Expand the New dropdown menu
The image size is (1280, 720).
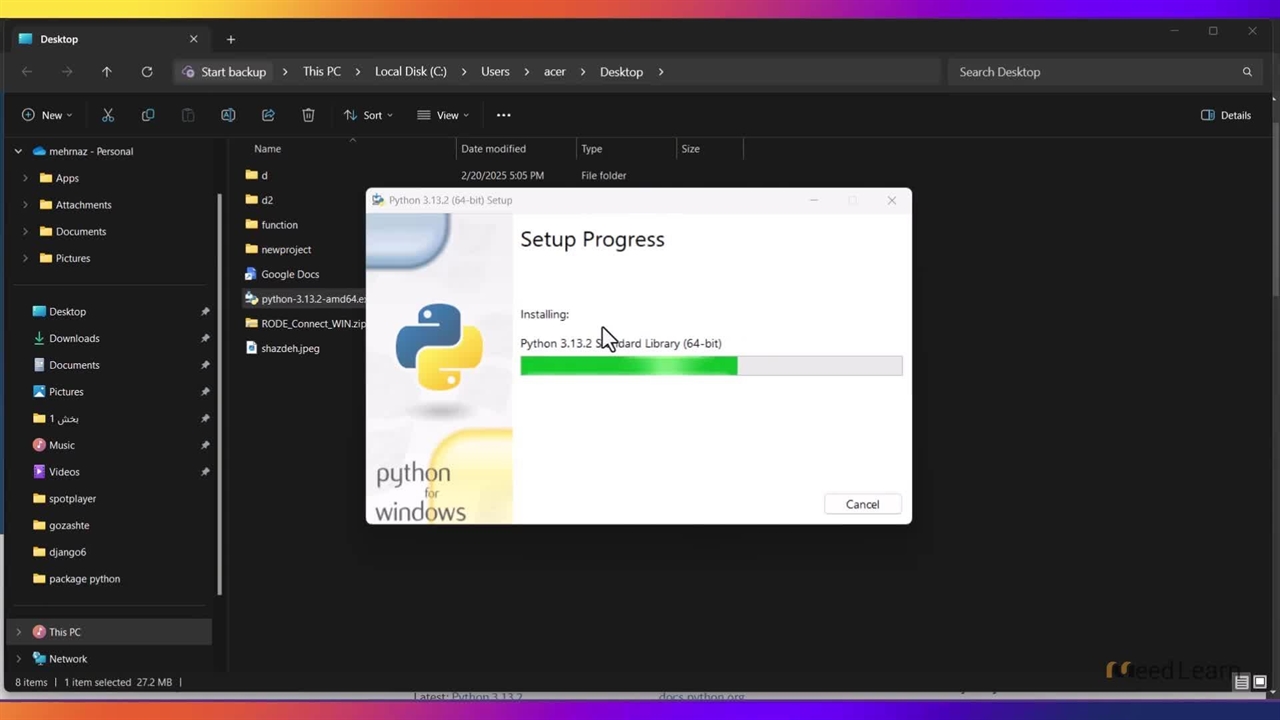point(47,115)
